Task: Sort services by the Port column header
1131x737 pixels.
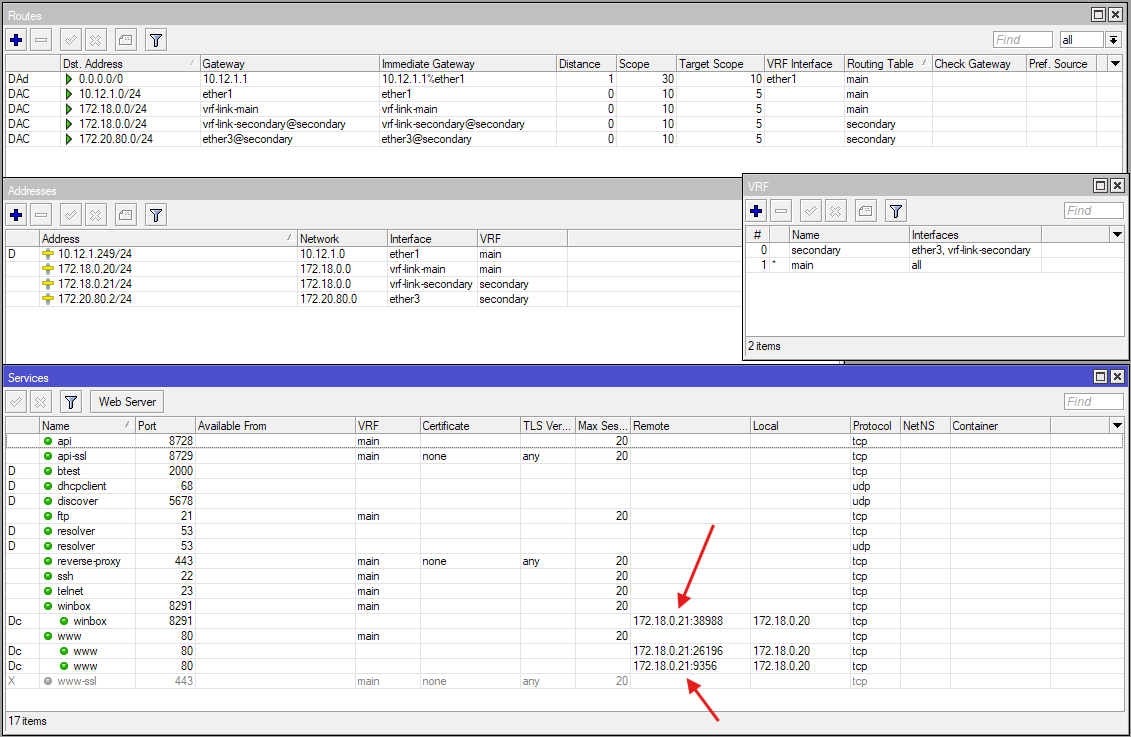Action: coord(165,425)
